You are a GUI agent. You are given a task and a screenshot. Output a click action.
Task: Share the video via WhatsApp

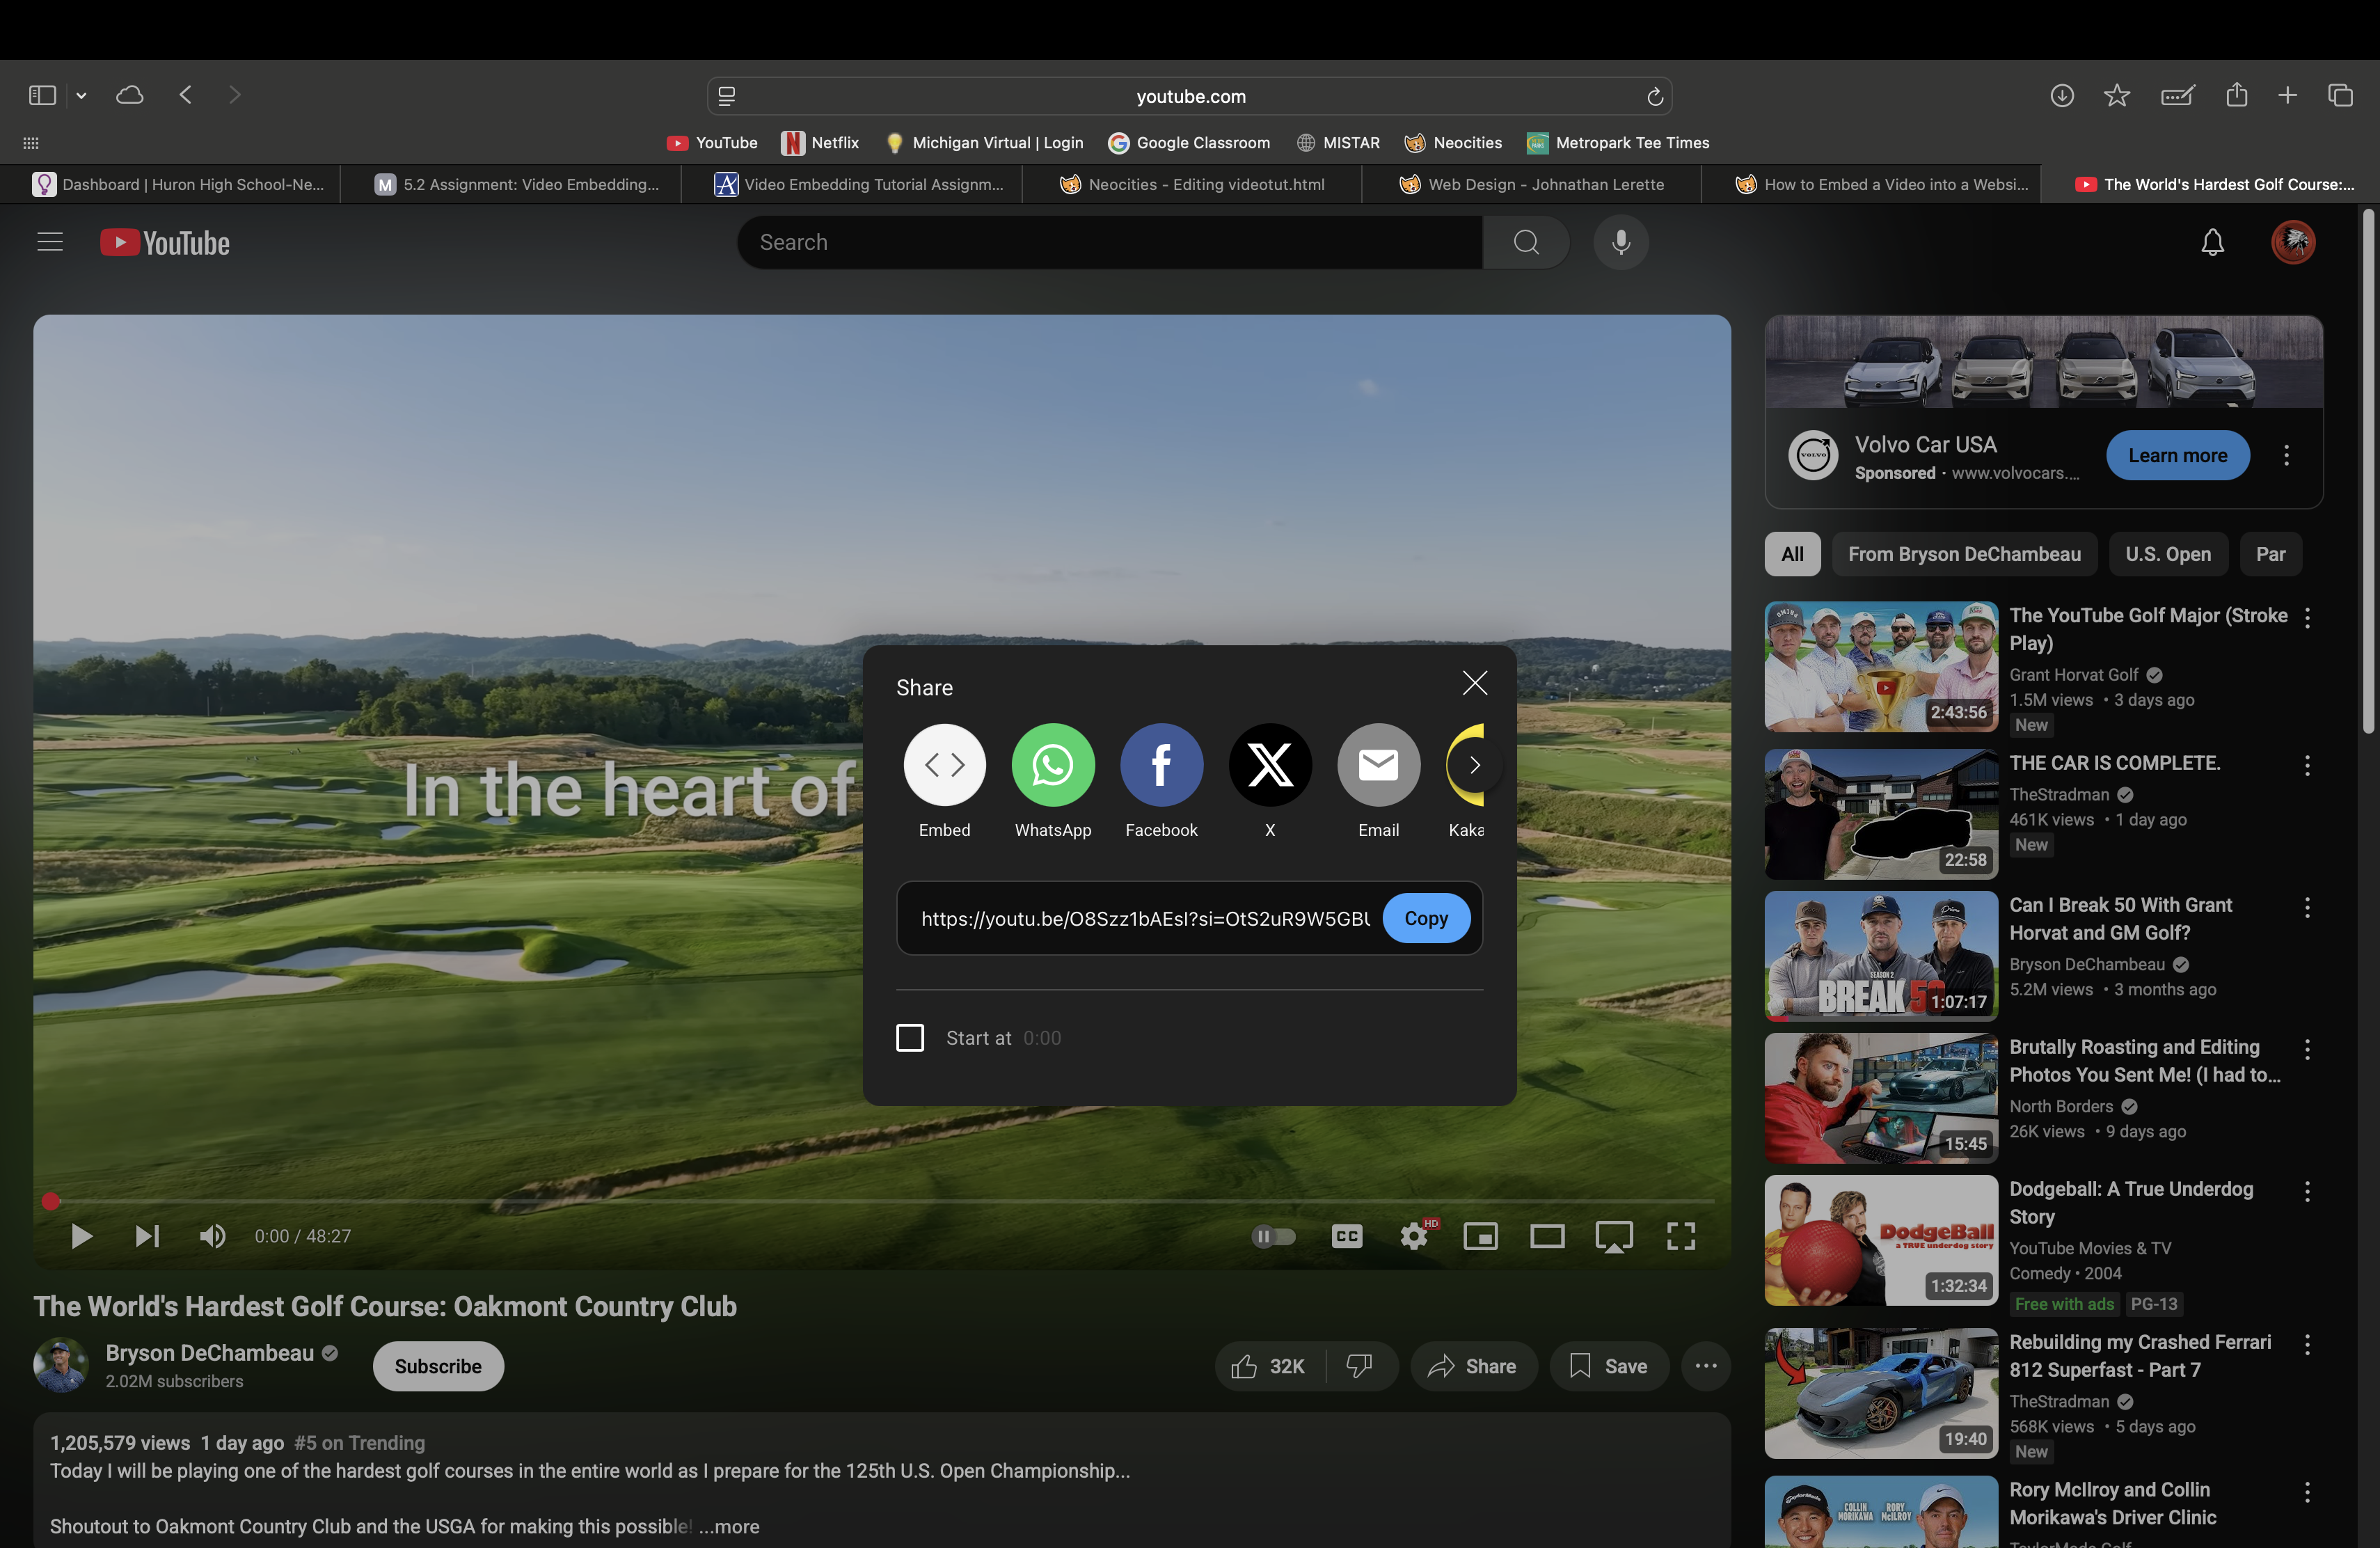(x=1053, y=765)
